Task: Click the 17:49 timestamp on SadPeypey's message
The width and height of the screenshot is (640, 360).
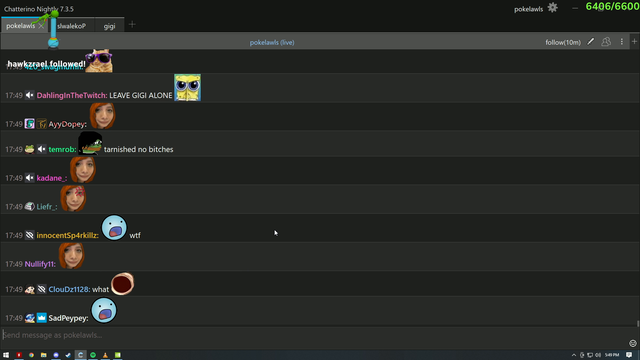Action: (14, 318)
